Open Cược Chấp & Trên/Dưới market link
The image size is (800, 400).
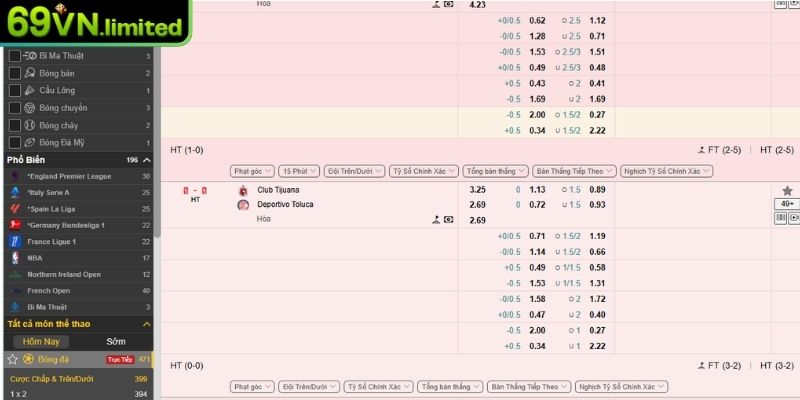[50, 380]
